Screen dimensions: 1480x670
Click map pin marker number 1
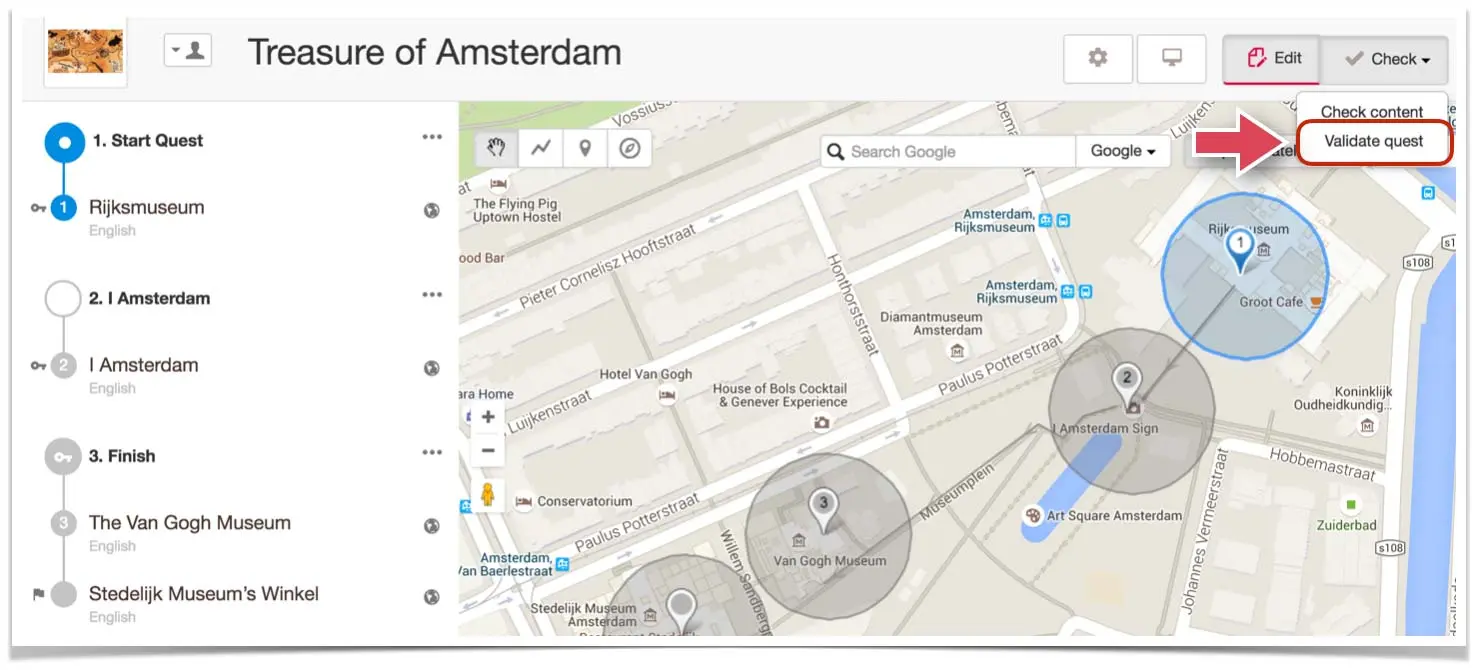pyautogui.click(x=1240, y=250)
